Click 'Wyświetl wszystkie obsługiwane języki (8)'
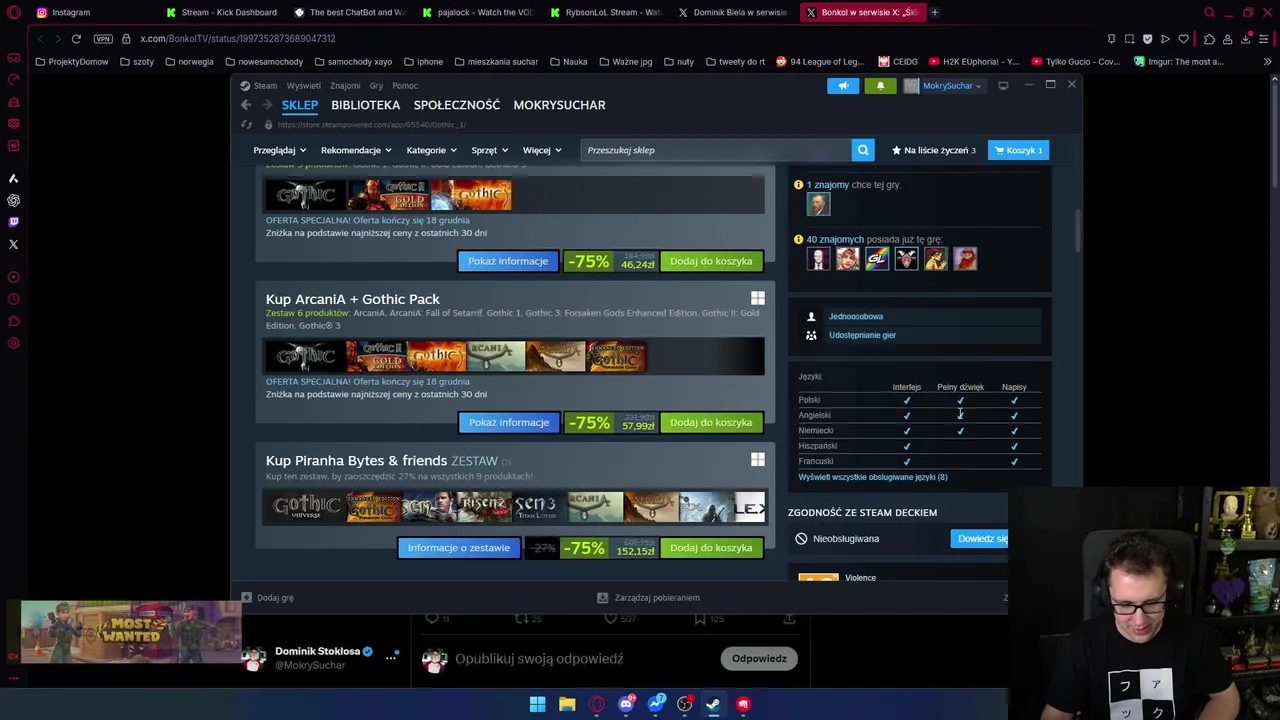The height and width of the screenshot is (720, 1280). pos(873,477)
